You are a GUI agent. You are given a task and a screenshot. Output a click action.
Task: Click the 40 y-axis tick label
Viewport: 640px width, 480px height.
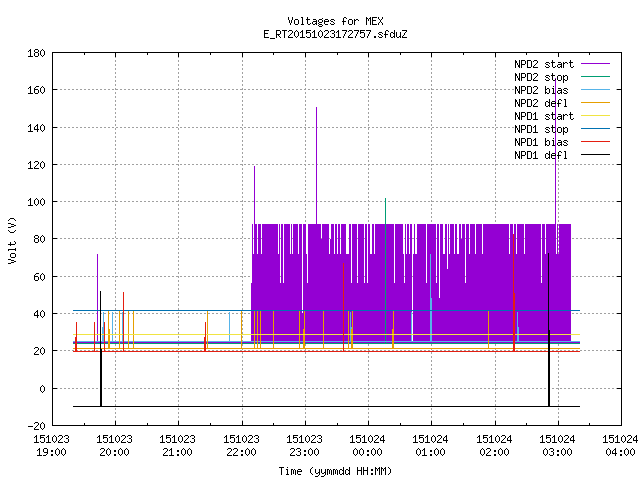click(39, 314)
